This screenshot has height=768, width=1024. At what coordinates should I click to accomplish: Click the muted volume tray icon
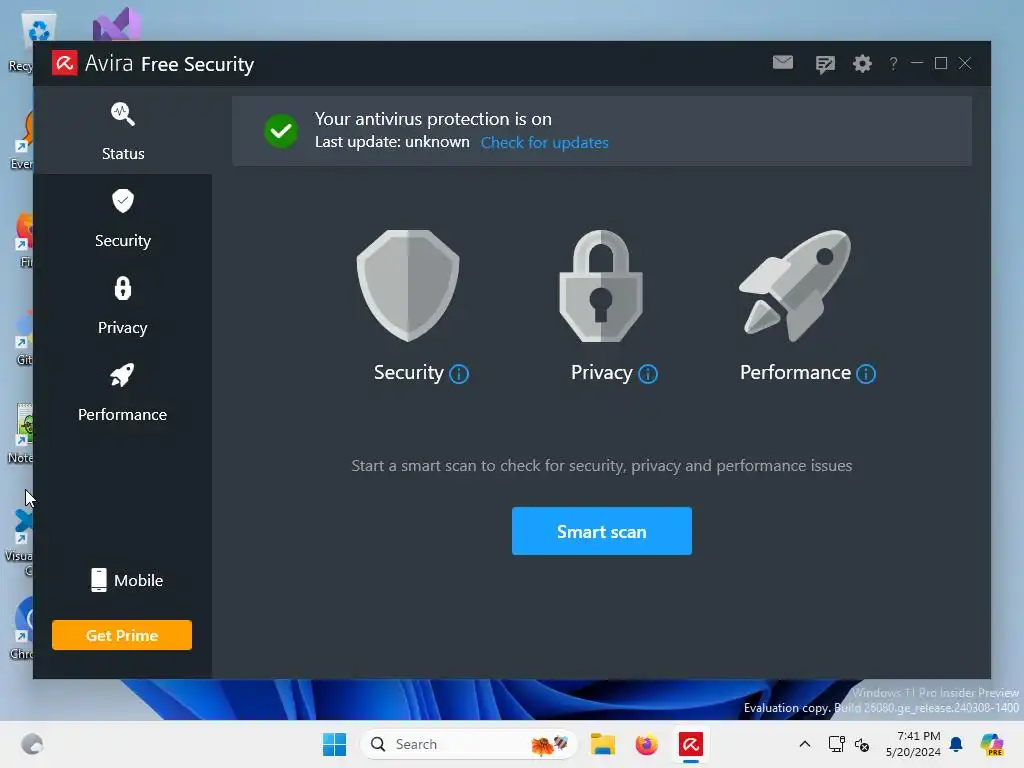pos(862,744)
